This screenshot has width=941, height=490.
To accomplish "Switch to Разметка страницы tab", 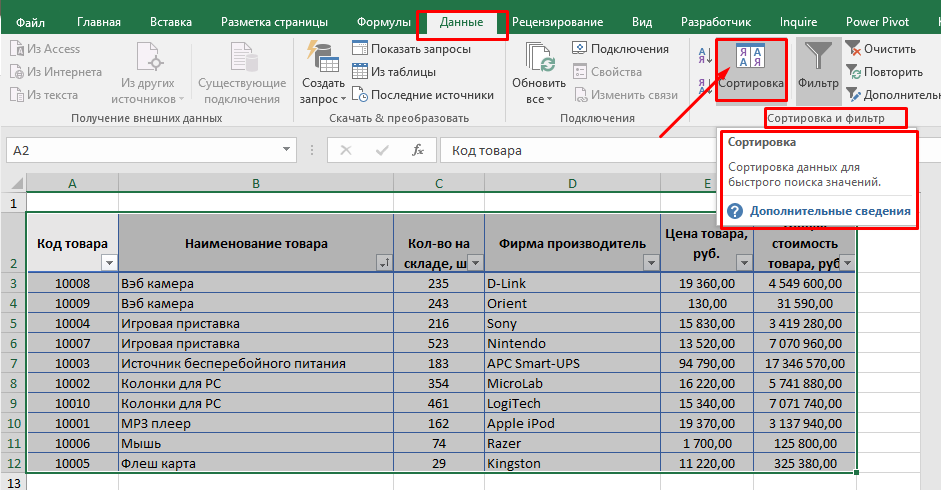I will tap(274, 22).
